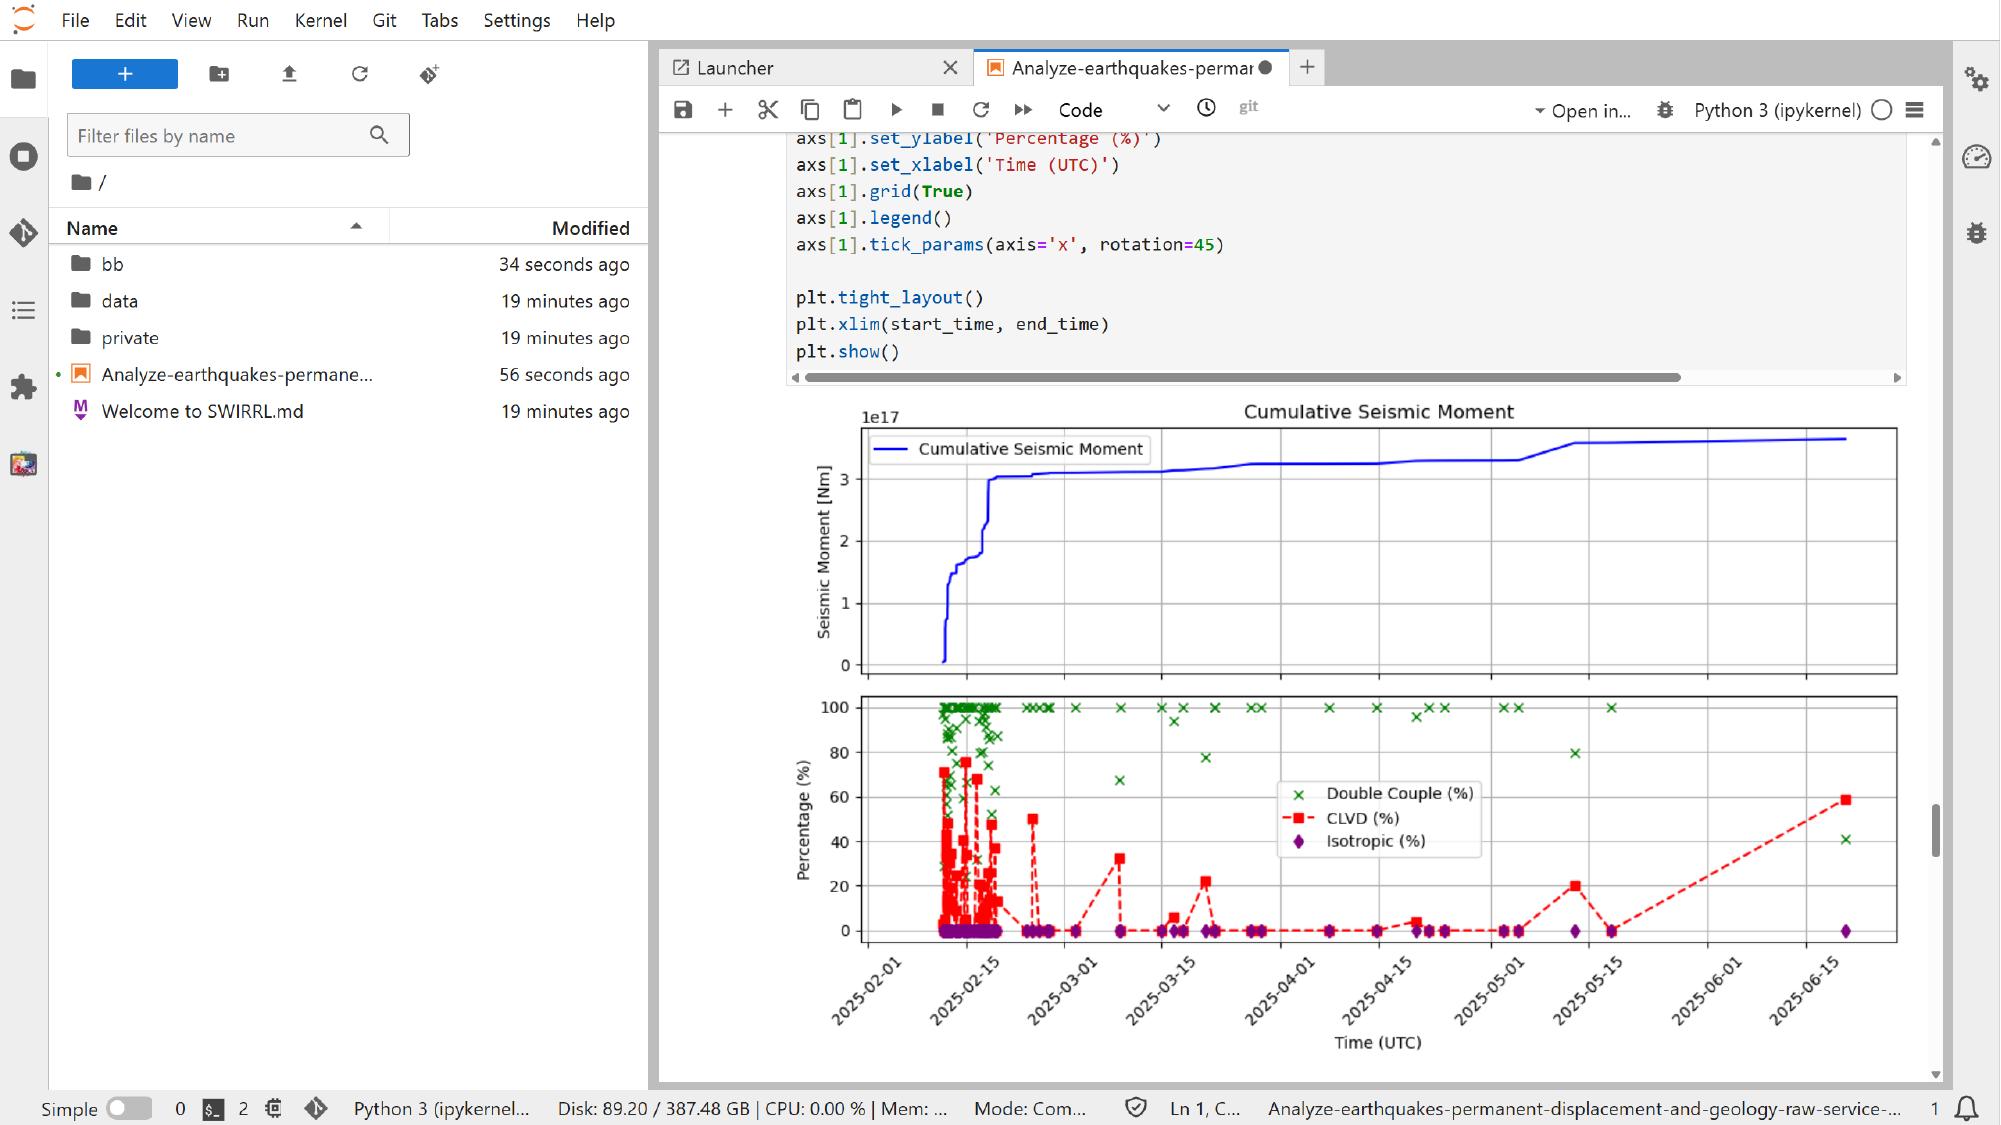Open the Extension Manager sidebar

tap(23, 389)
